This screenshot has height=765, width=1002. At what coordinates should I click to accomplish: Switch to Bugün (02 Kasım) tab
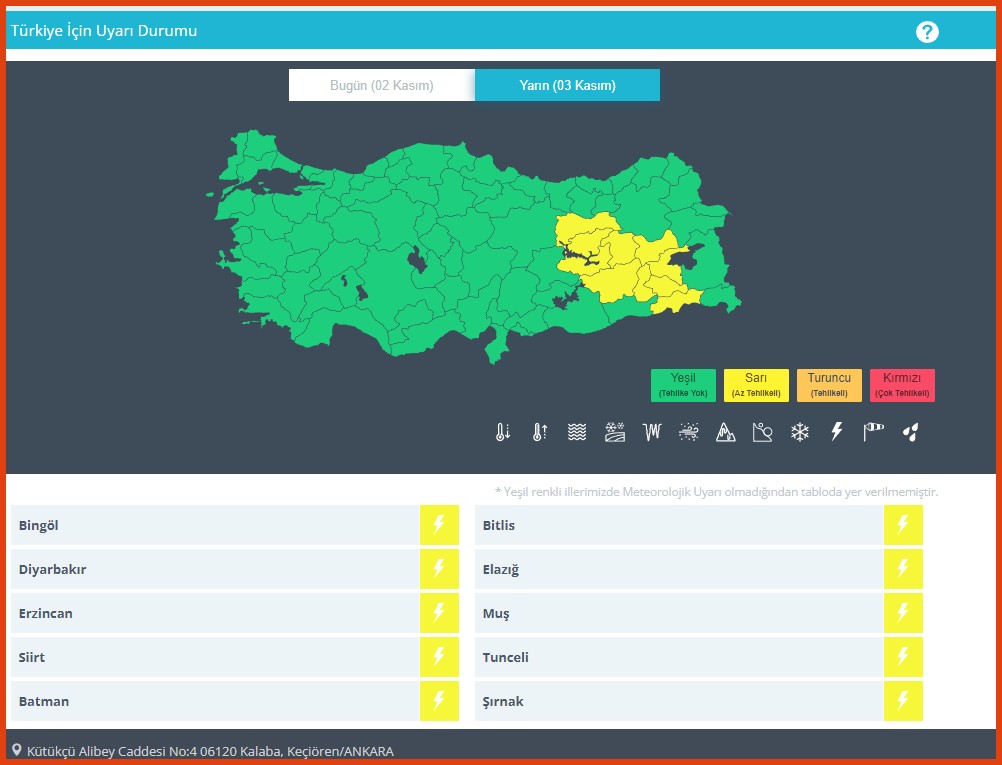(382, 85)
